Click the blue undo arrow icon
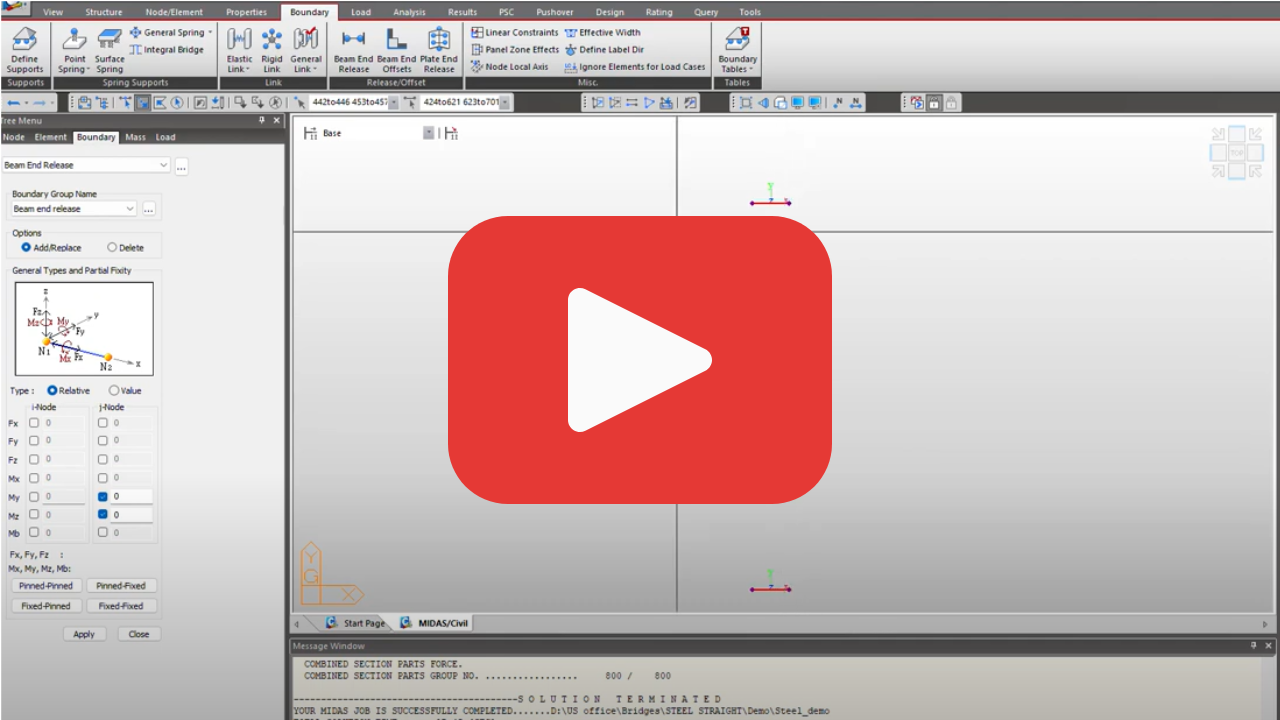The image size is (1280, 720). (14, 103)
